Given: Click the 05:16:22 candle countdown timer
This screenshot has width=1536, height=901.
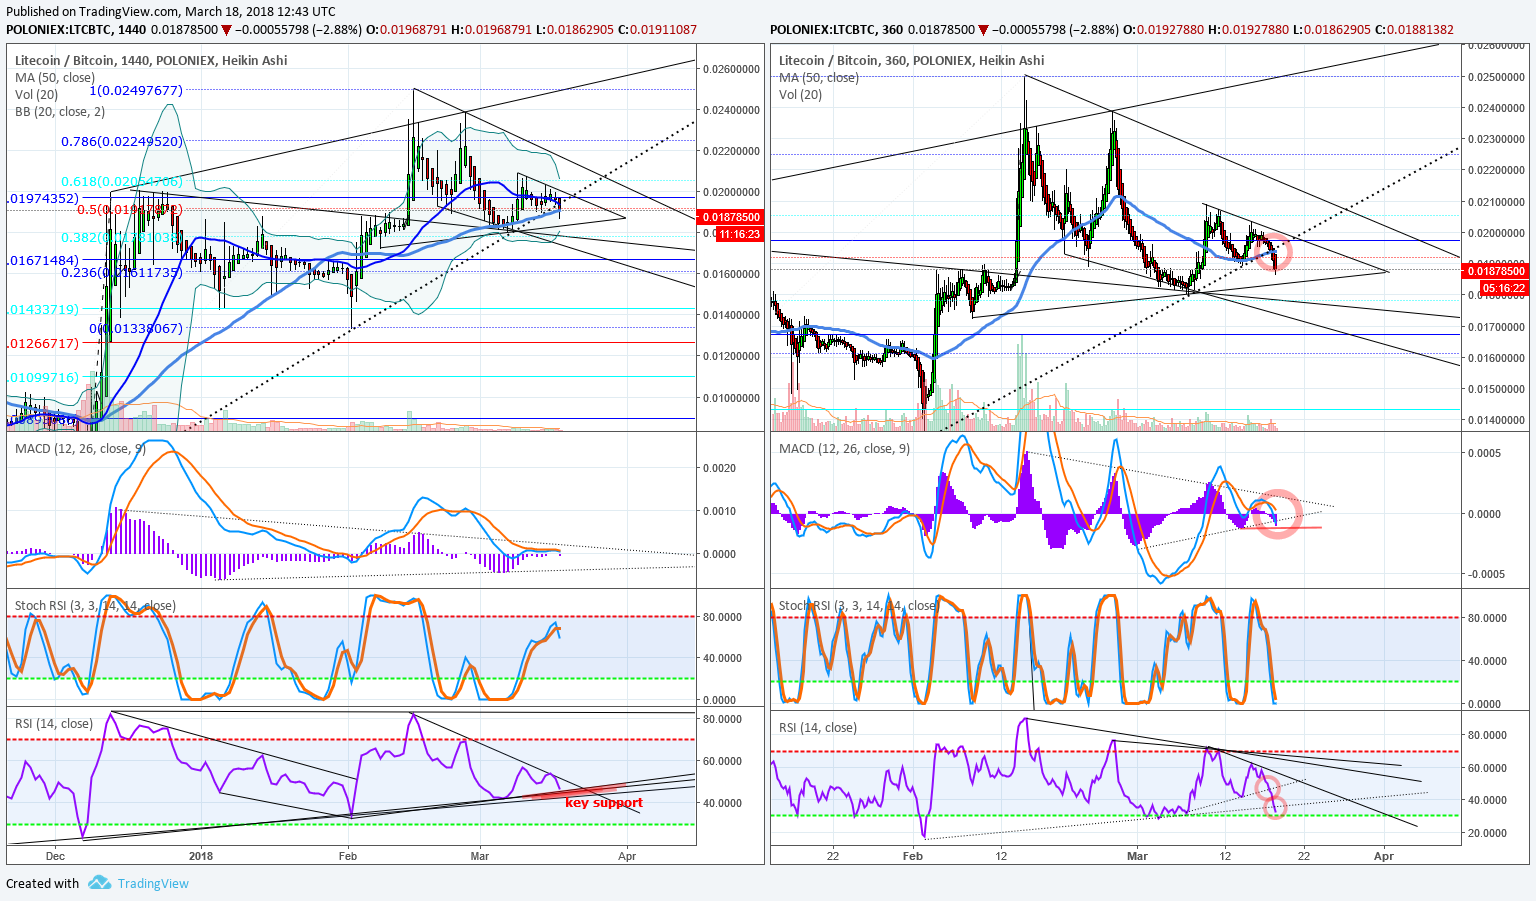Looking at the screenshot, I should [x=1504, y=288].
